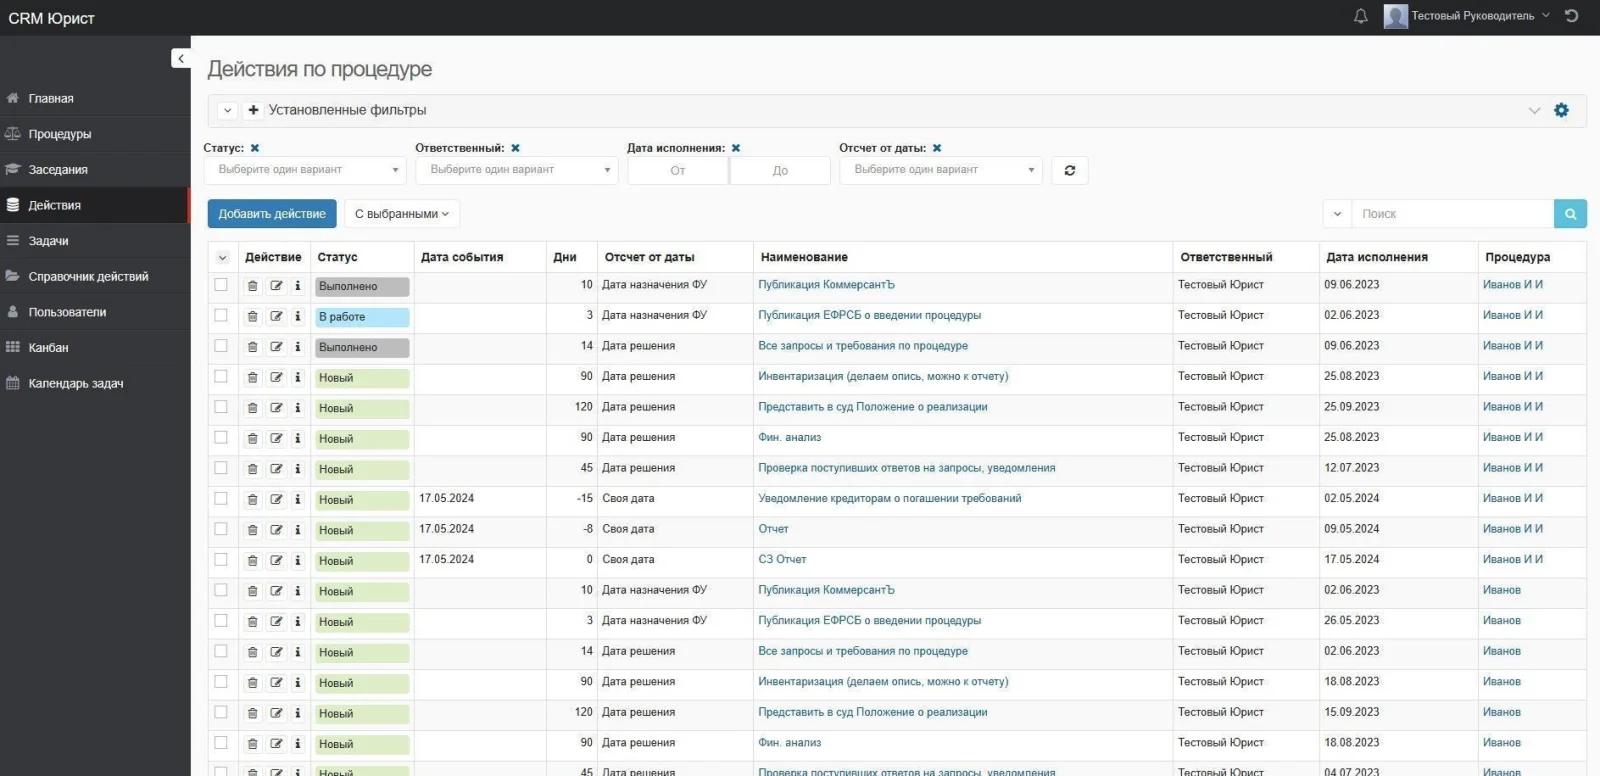Click the blue search magnifier button
This screenshot has width=1600, height=776.
1570,214
